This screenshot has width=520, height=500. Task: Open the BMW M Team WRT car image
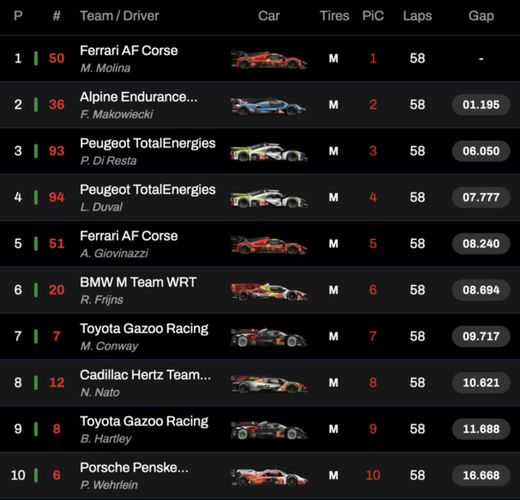(x=269, y=291)
